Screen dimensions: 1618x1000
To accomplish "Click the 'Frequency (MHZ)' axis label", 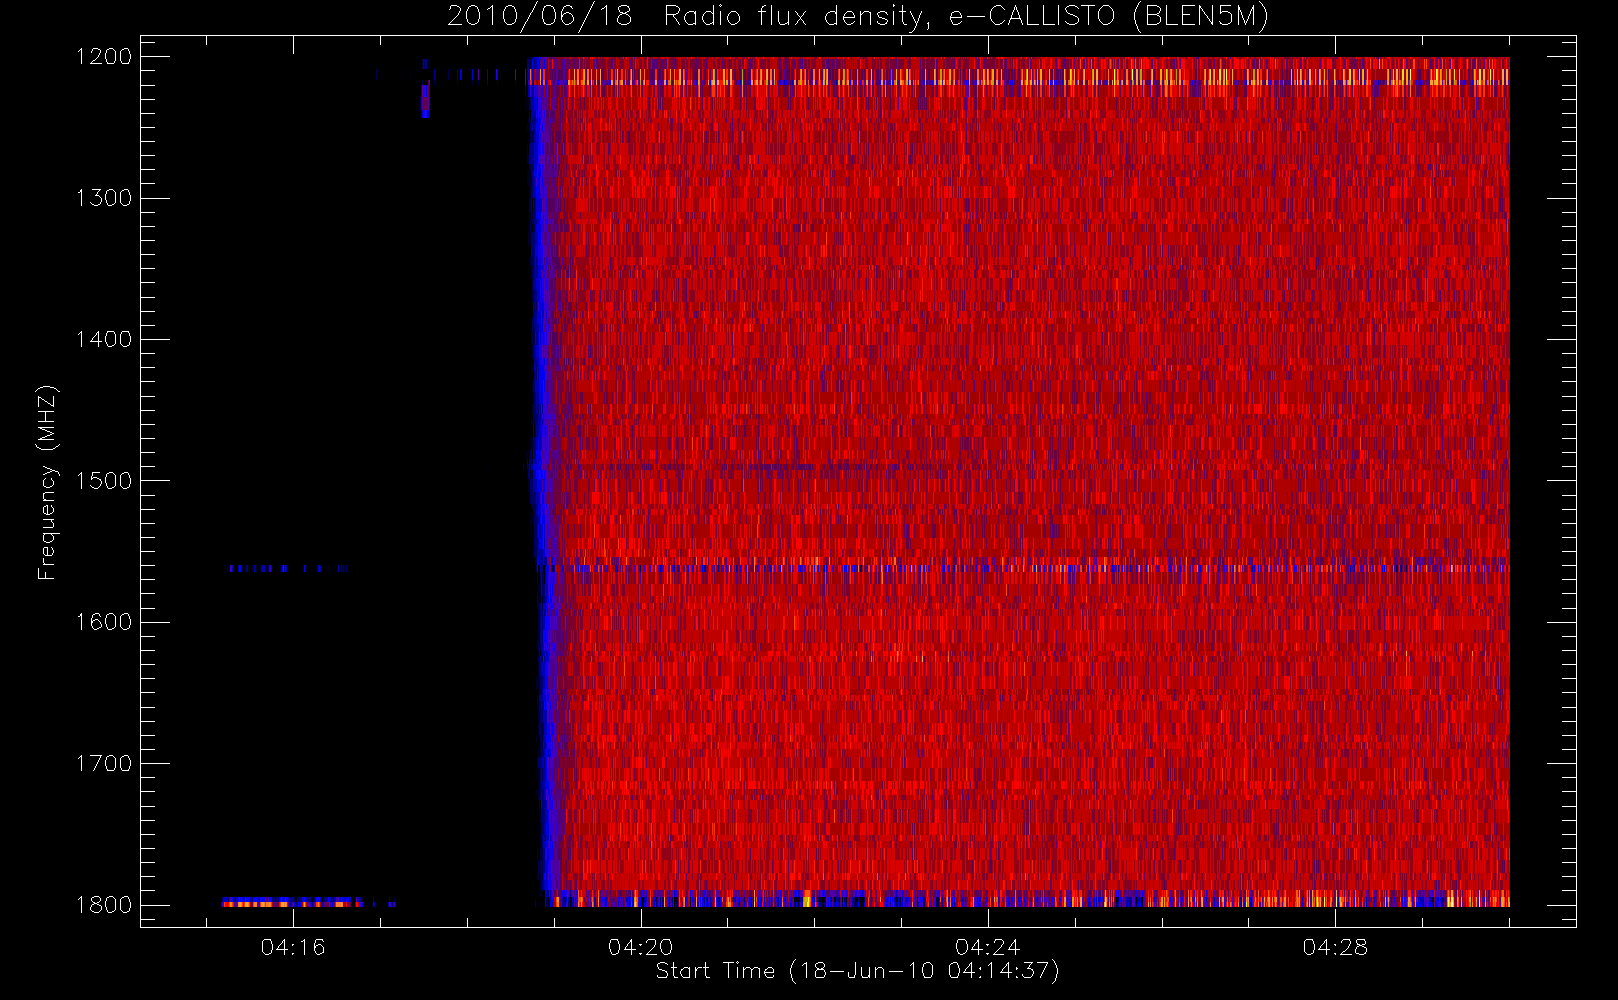I will pyautogui.click(x=47, y=482).
